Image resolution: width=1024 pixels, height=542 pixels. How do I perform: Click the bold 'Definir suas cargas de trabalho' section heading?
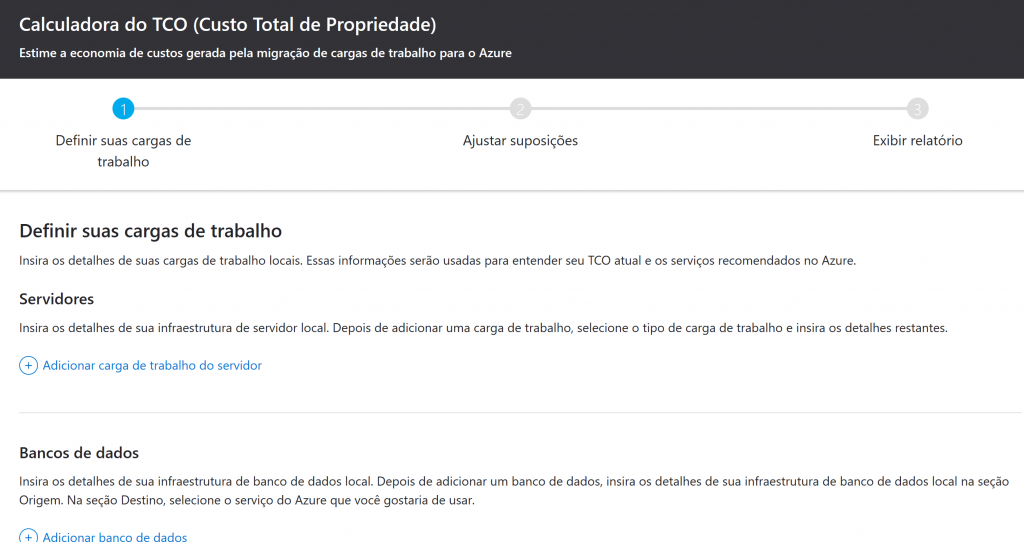[x=150, y=231]
